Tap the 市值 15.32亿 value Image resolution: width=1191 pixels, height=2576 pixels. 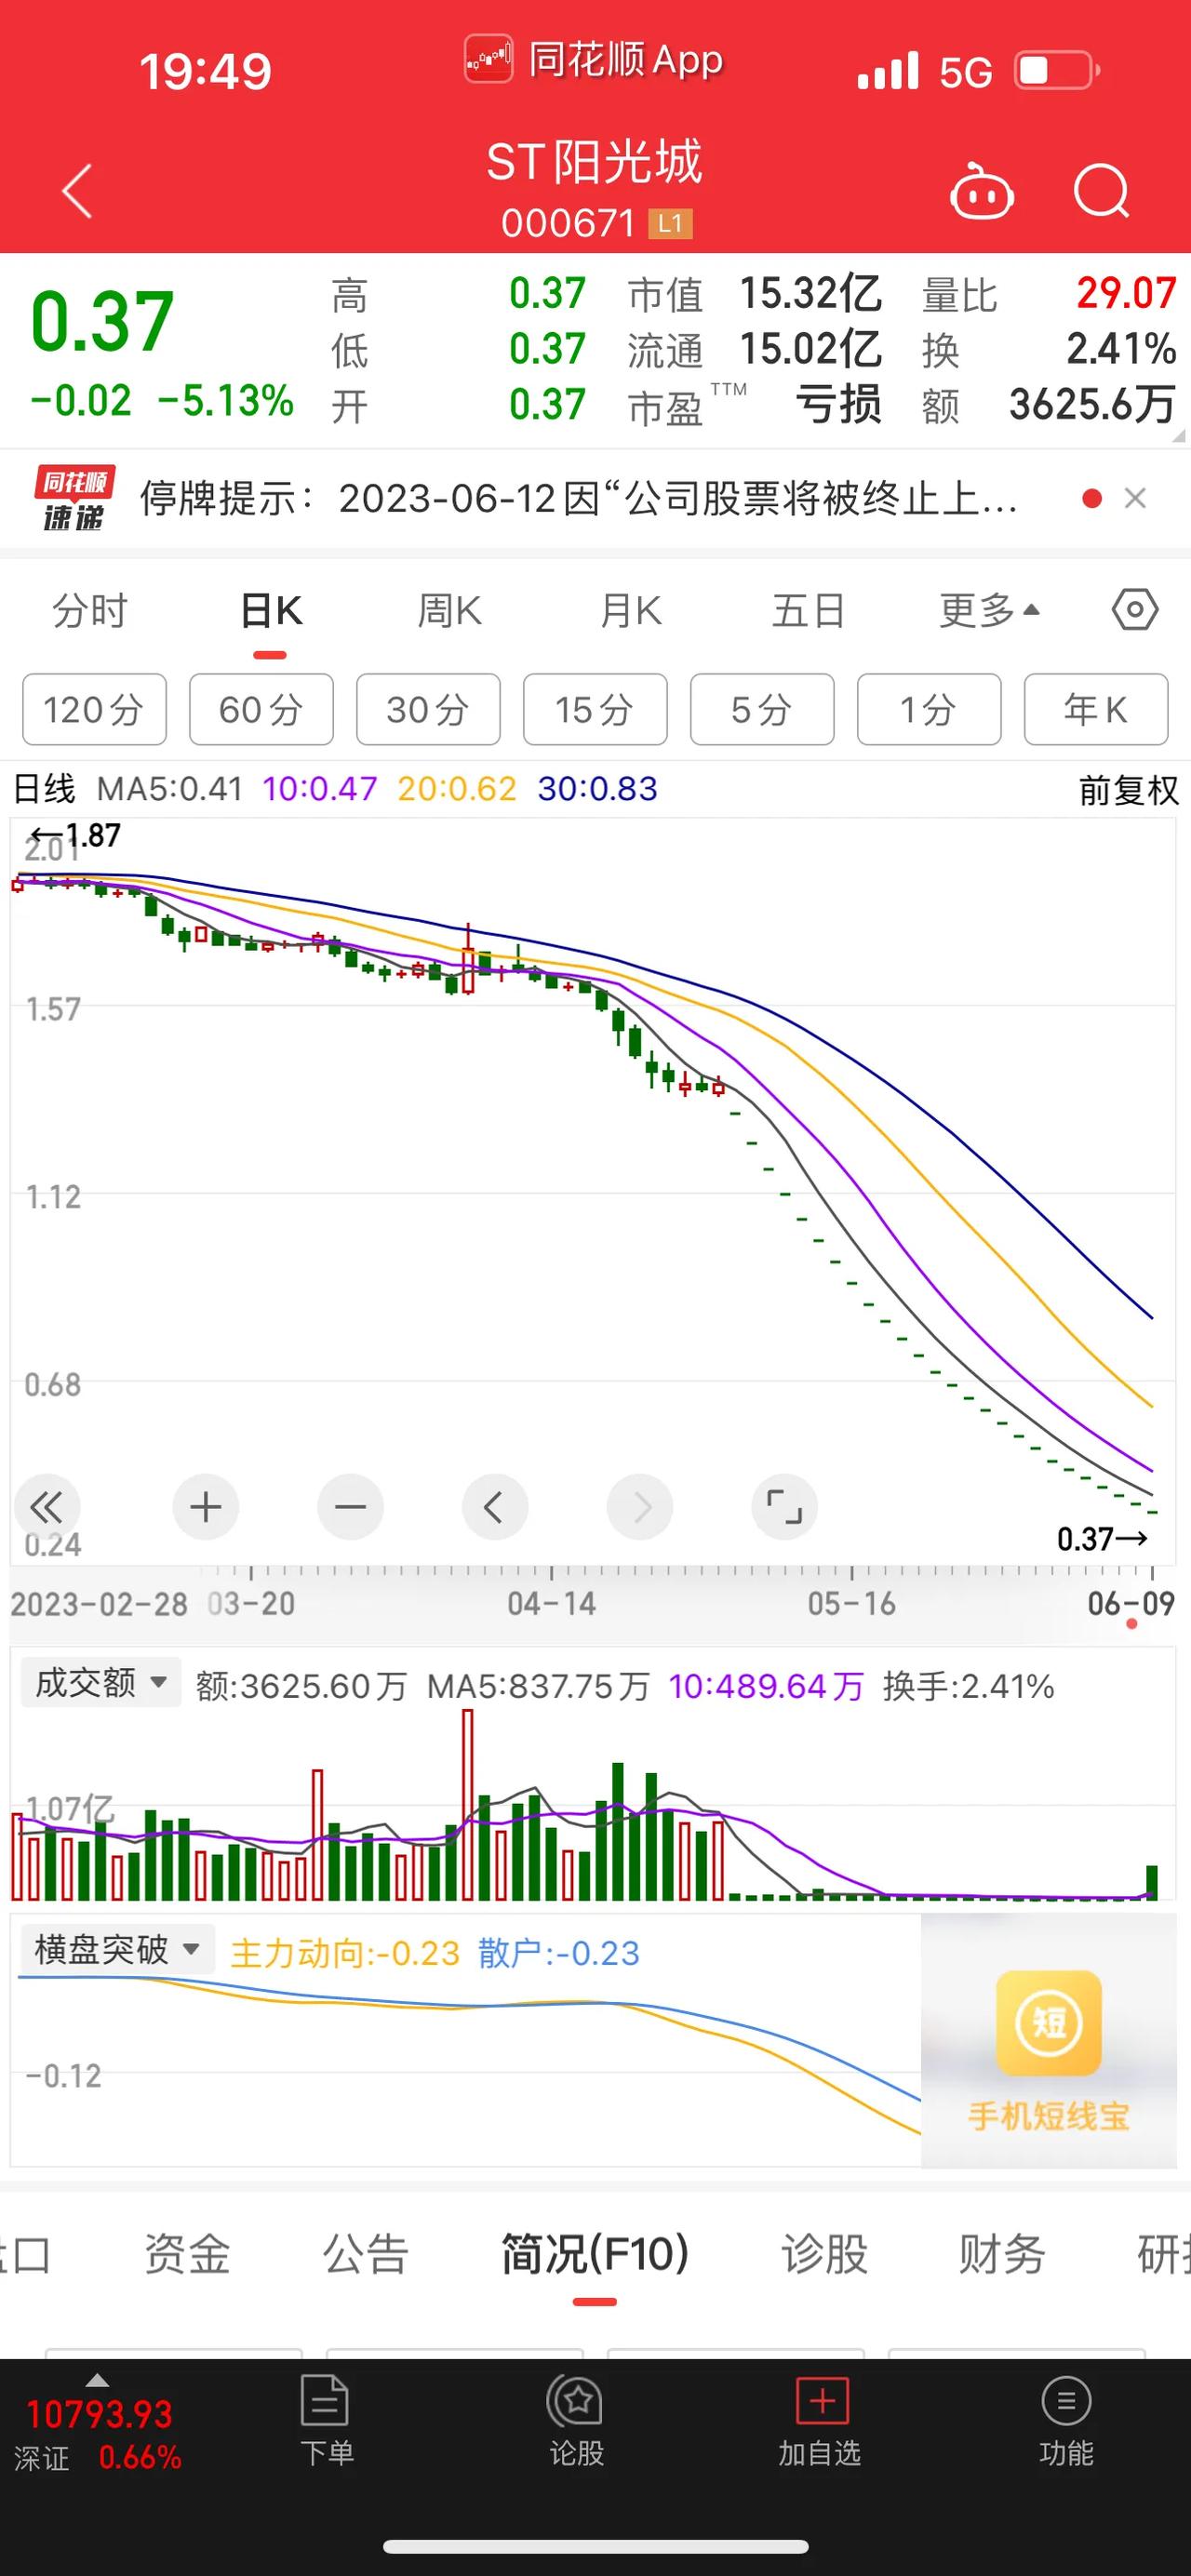coord(811,294)
